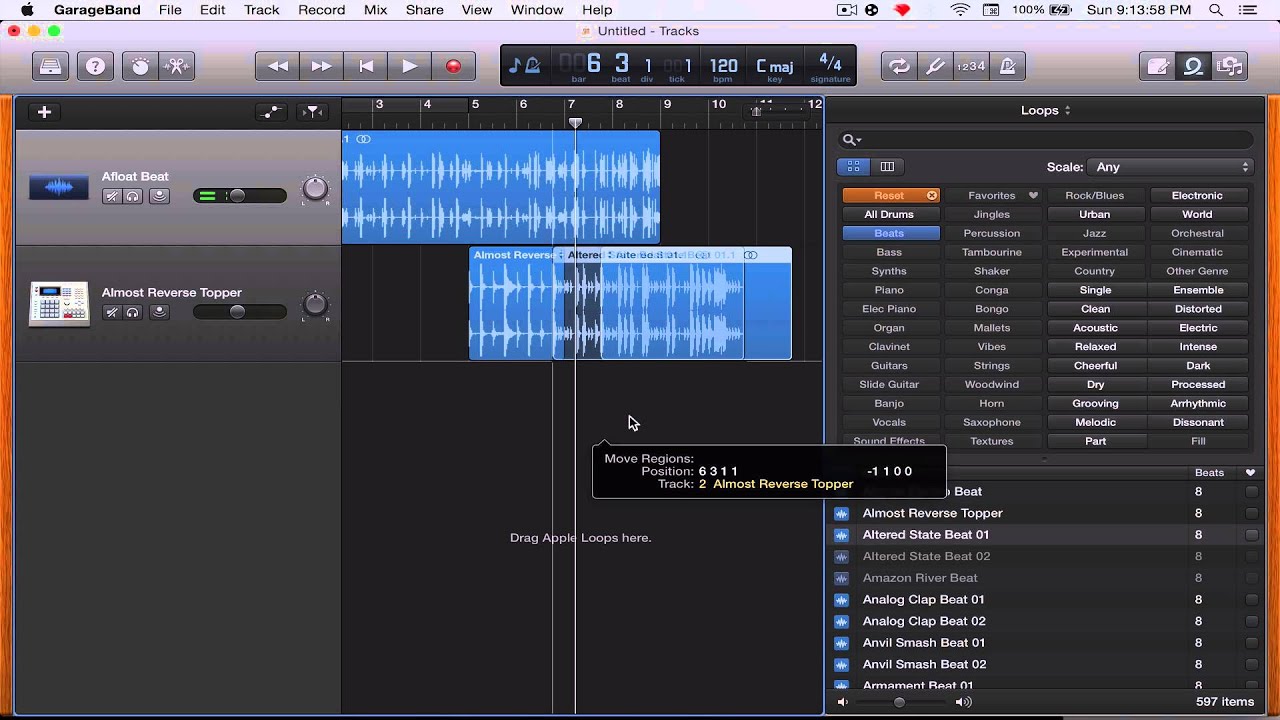
Task: Solo the Afloat Beat track
Action: click(133, 196)
